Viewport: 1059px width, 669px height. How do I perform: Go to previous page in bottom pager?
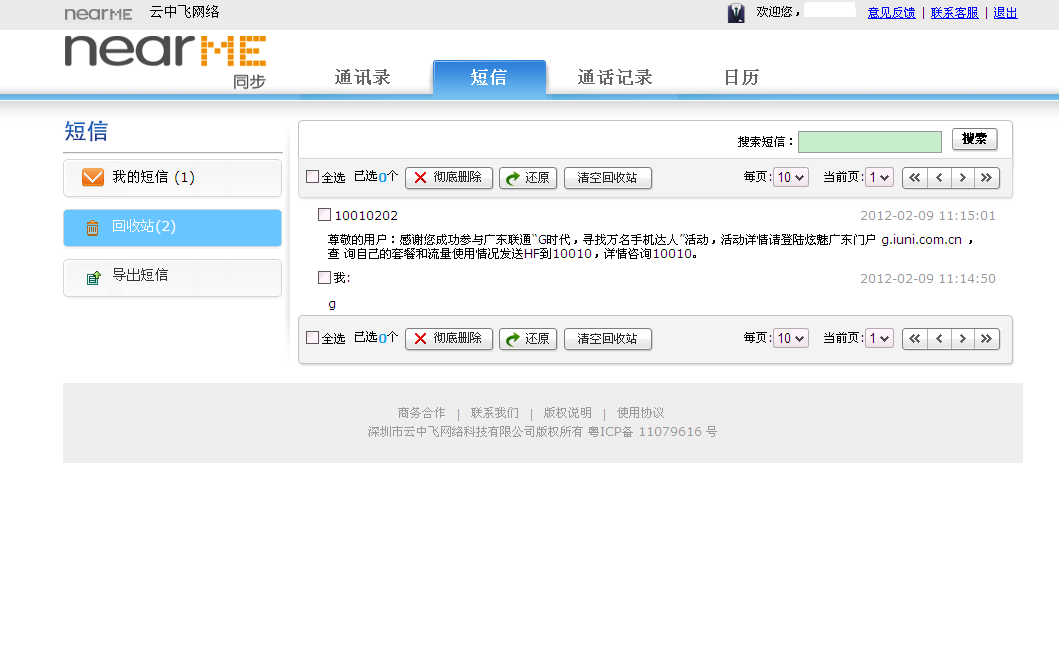pos(939,338)
